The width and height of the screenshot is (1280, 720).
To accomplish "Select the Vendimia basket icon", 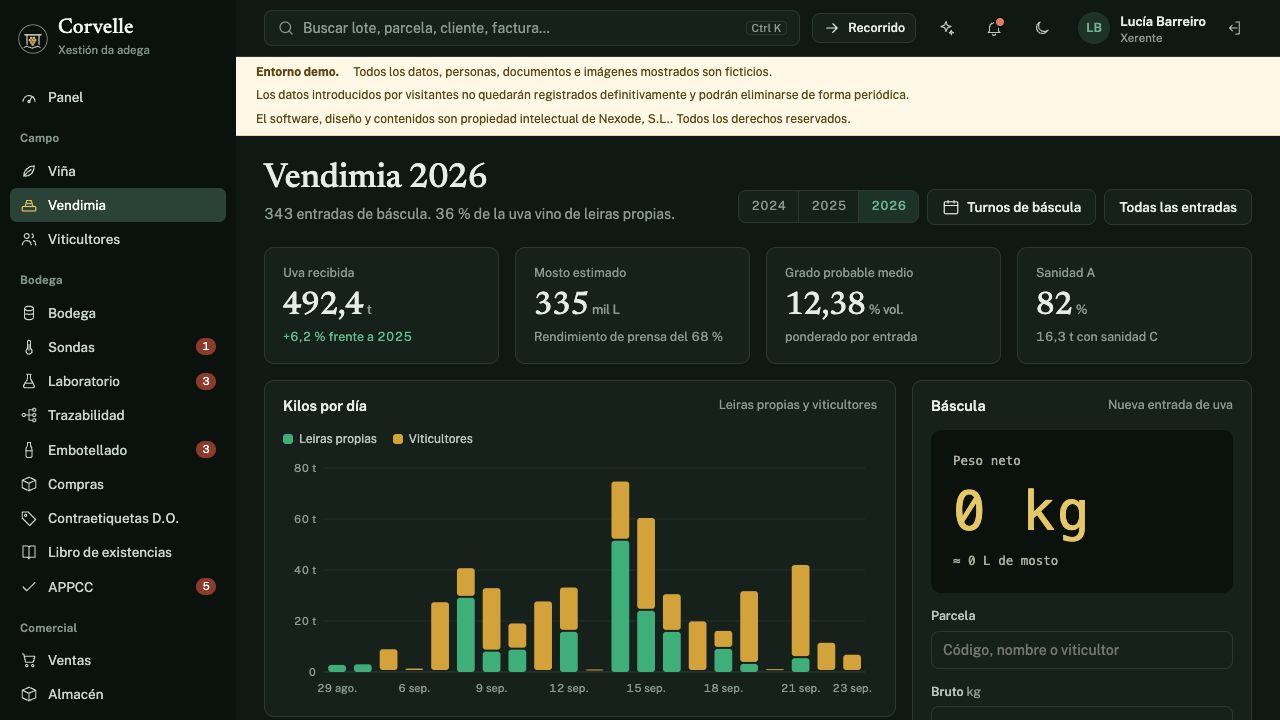I will [29, 206].
